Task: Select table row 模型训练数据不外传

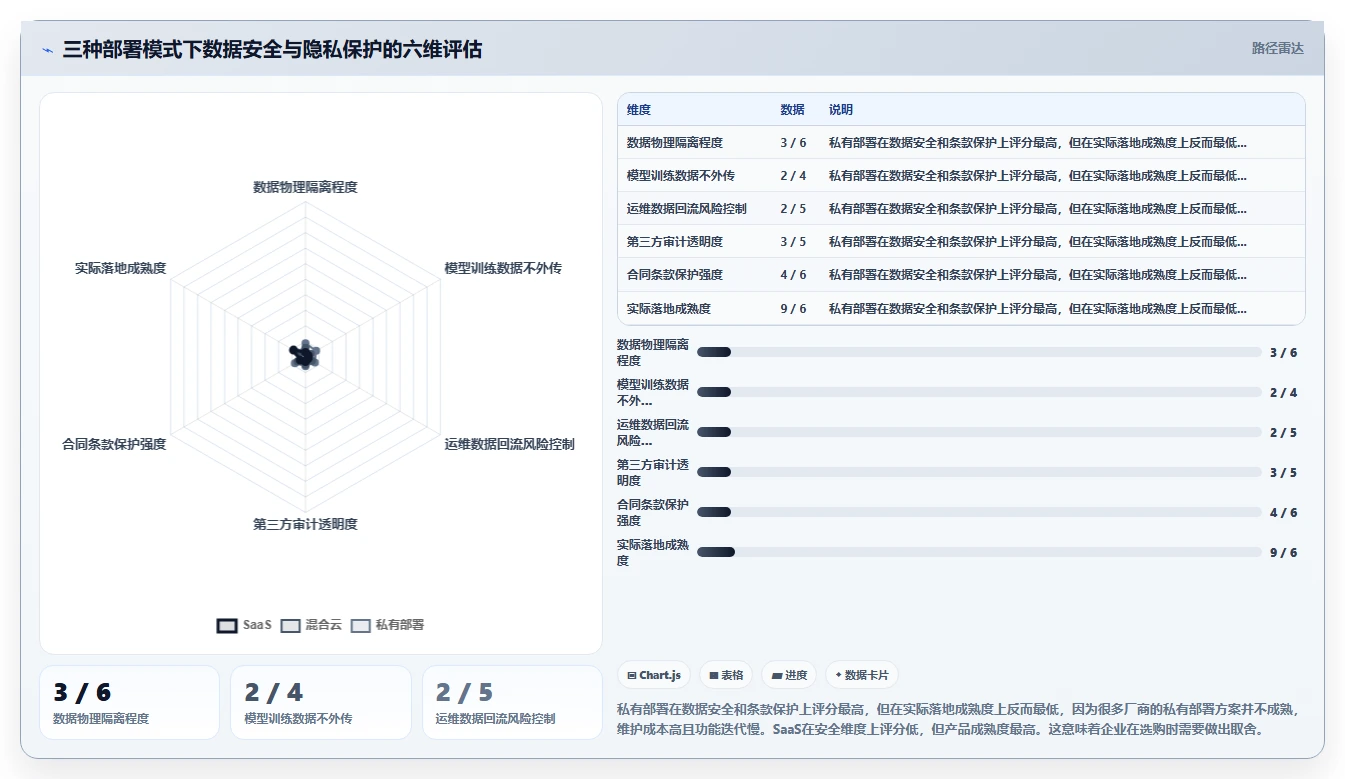Action: point(961,176)
